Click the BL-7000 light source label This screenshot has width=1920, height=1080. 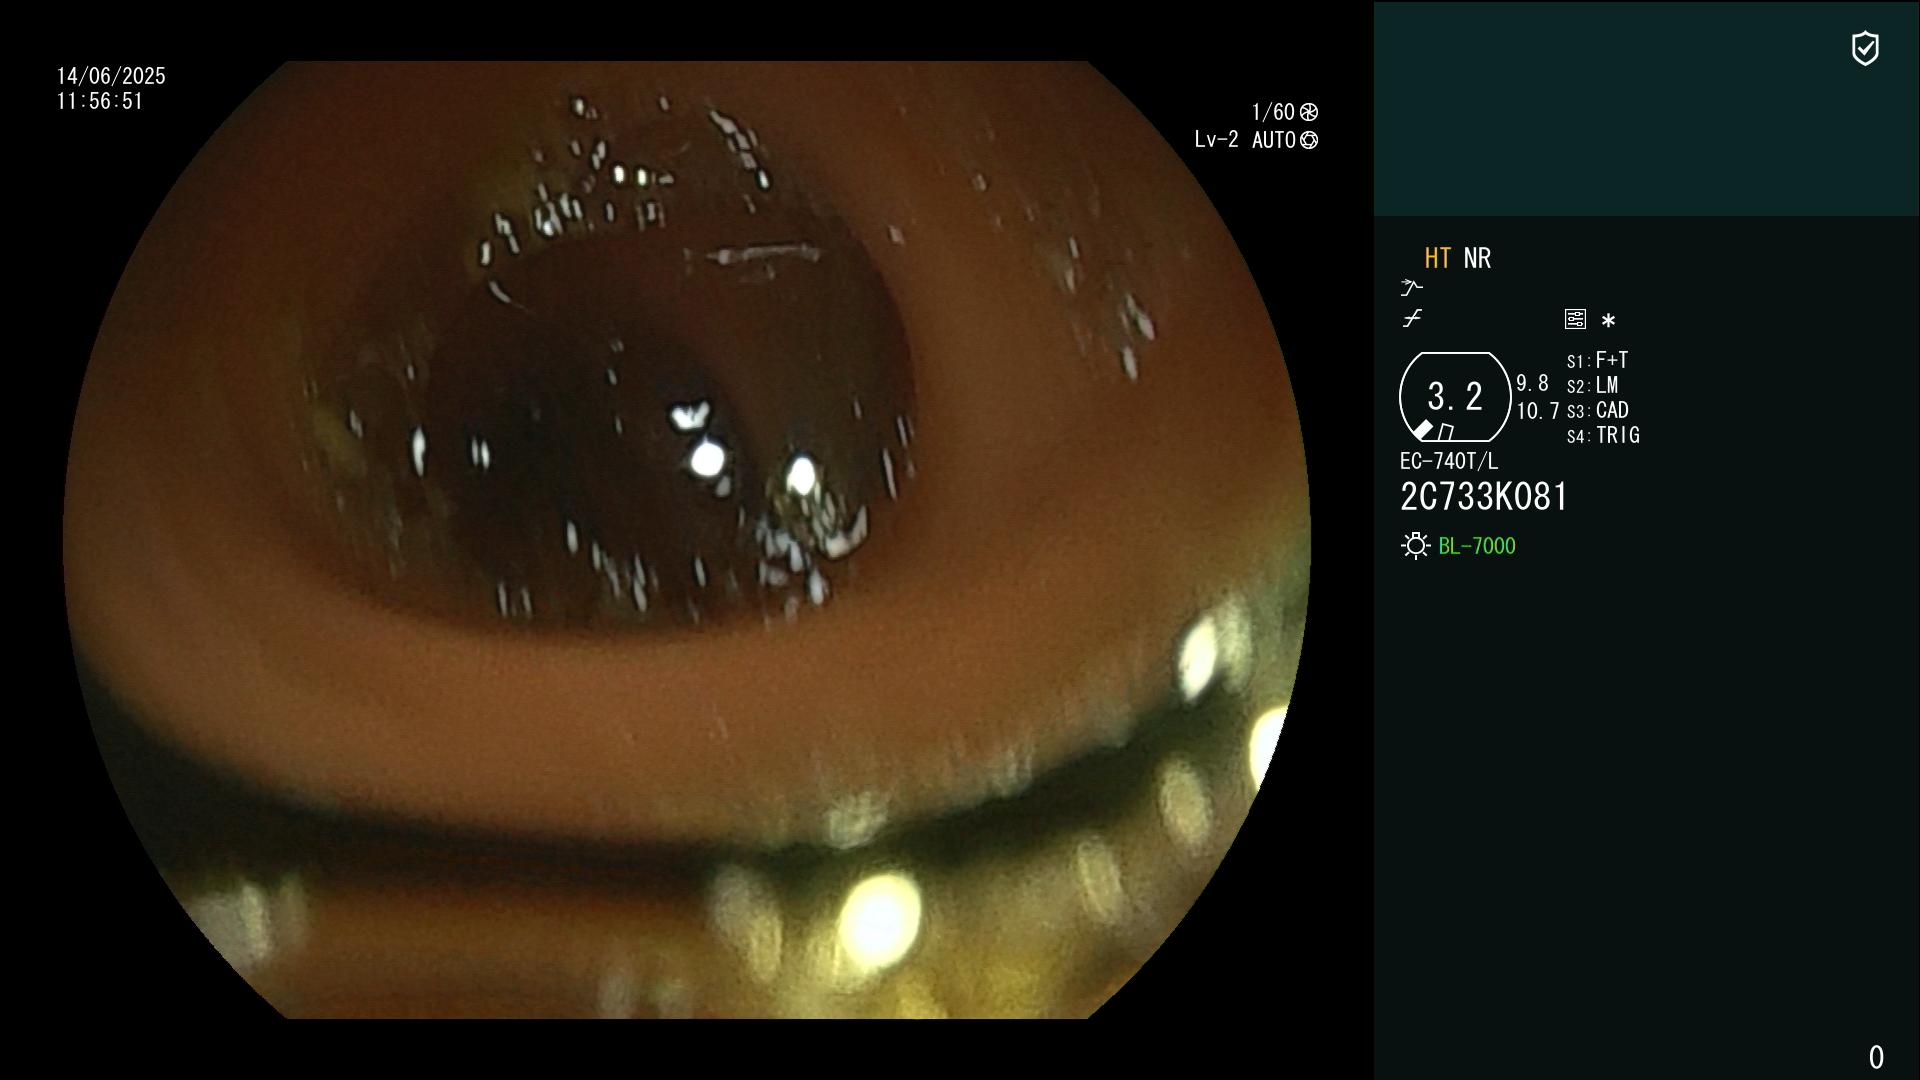pyautogui.click(x=1477, y=545)
